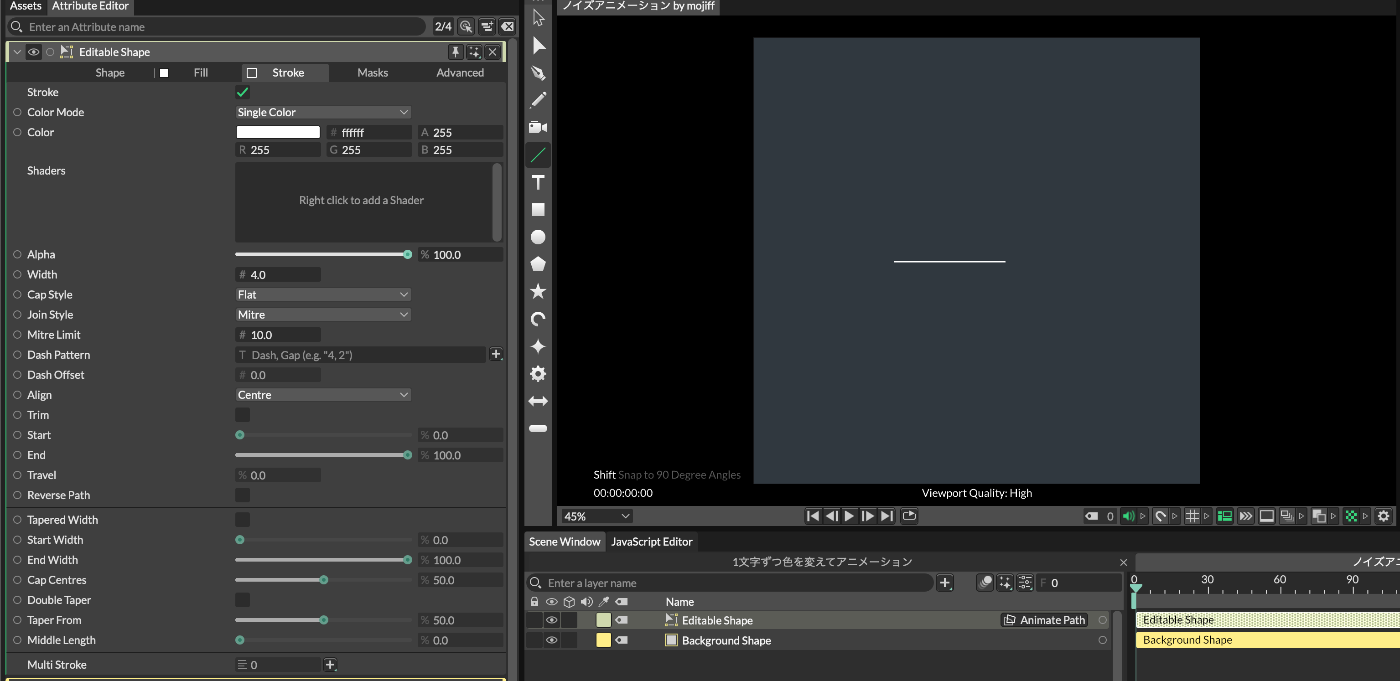Select the Text tool
This screenshot has height=681, width=1400.
coord(538,182)
